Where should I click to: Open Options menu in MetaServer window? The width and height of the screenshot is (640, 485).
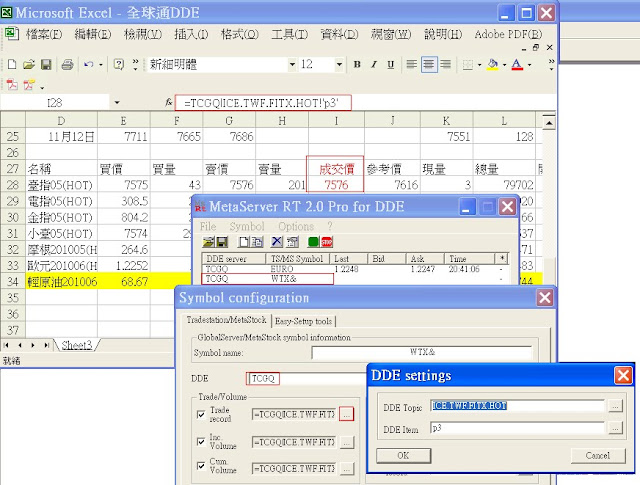coord(296,226)
